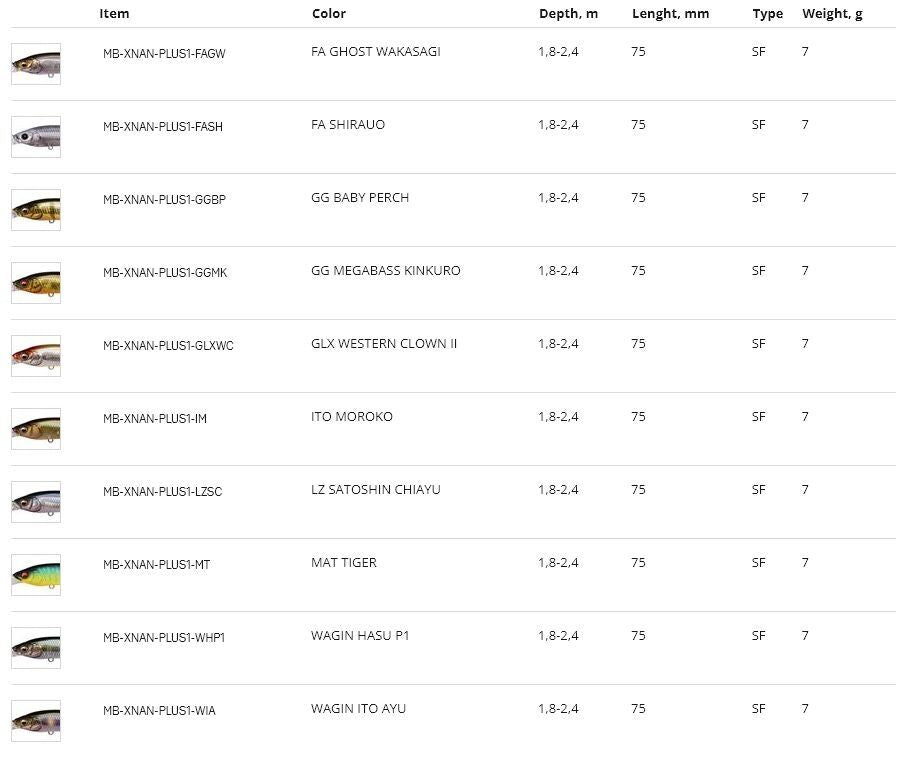Image resolution: width=916 pixels, height=768 pixels.
Task: Click the Color column header
Action: click(x=329, y=14)
